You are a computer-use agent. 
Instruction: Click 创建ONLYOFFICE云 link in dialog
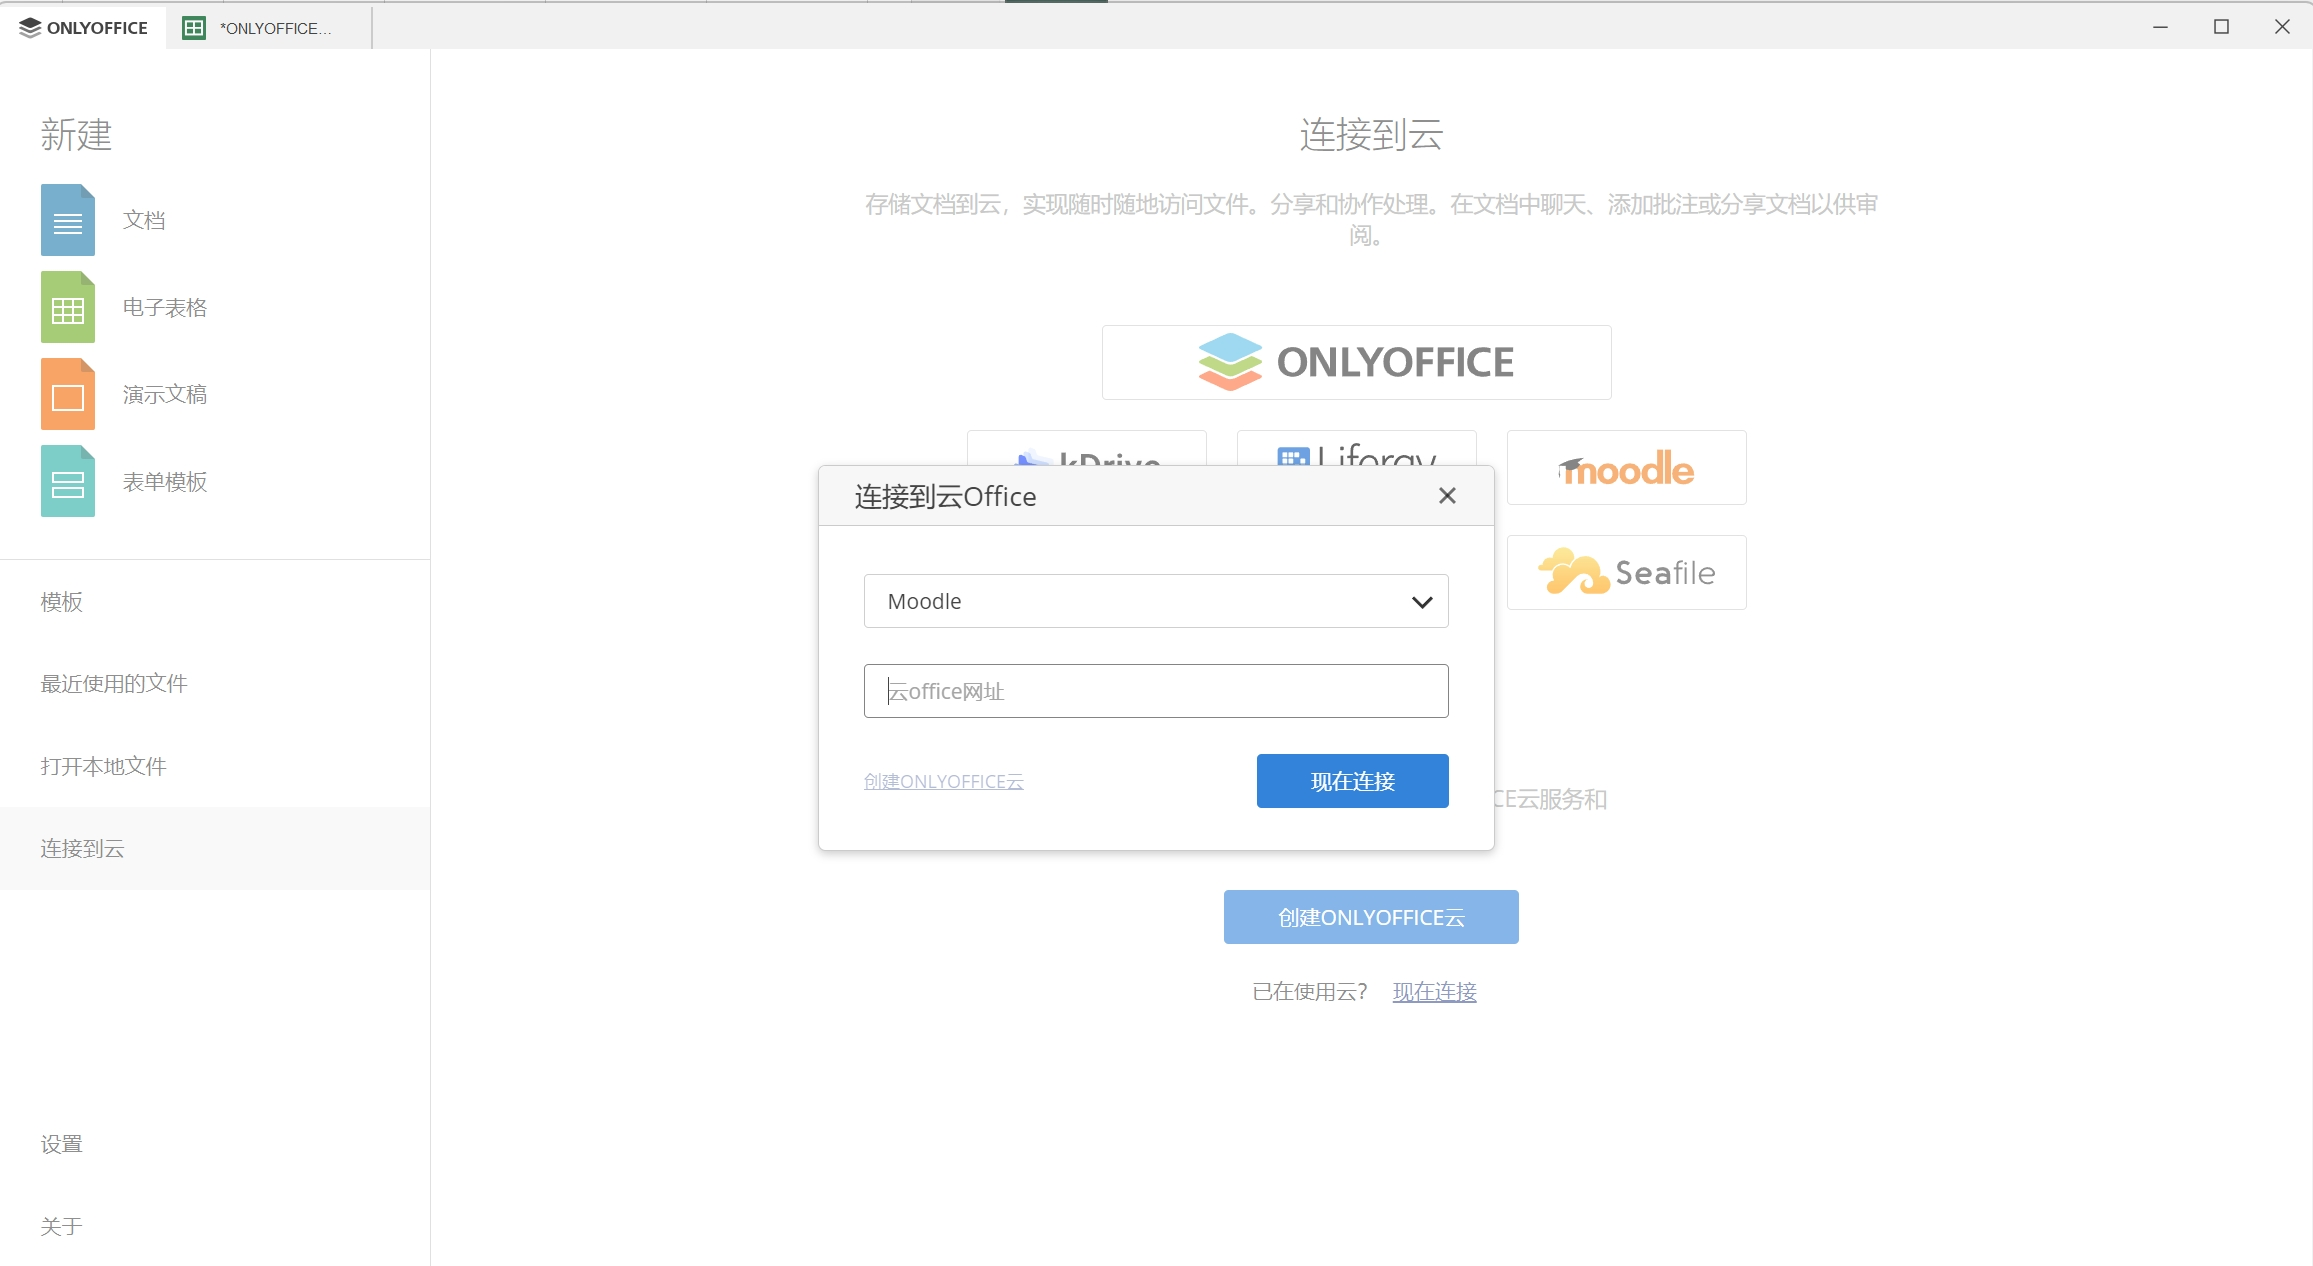click(x=944, y=781)
